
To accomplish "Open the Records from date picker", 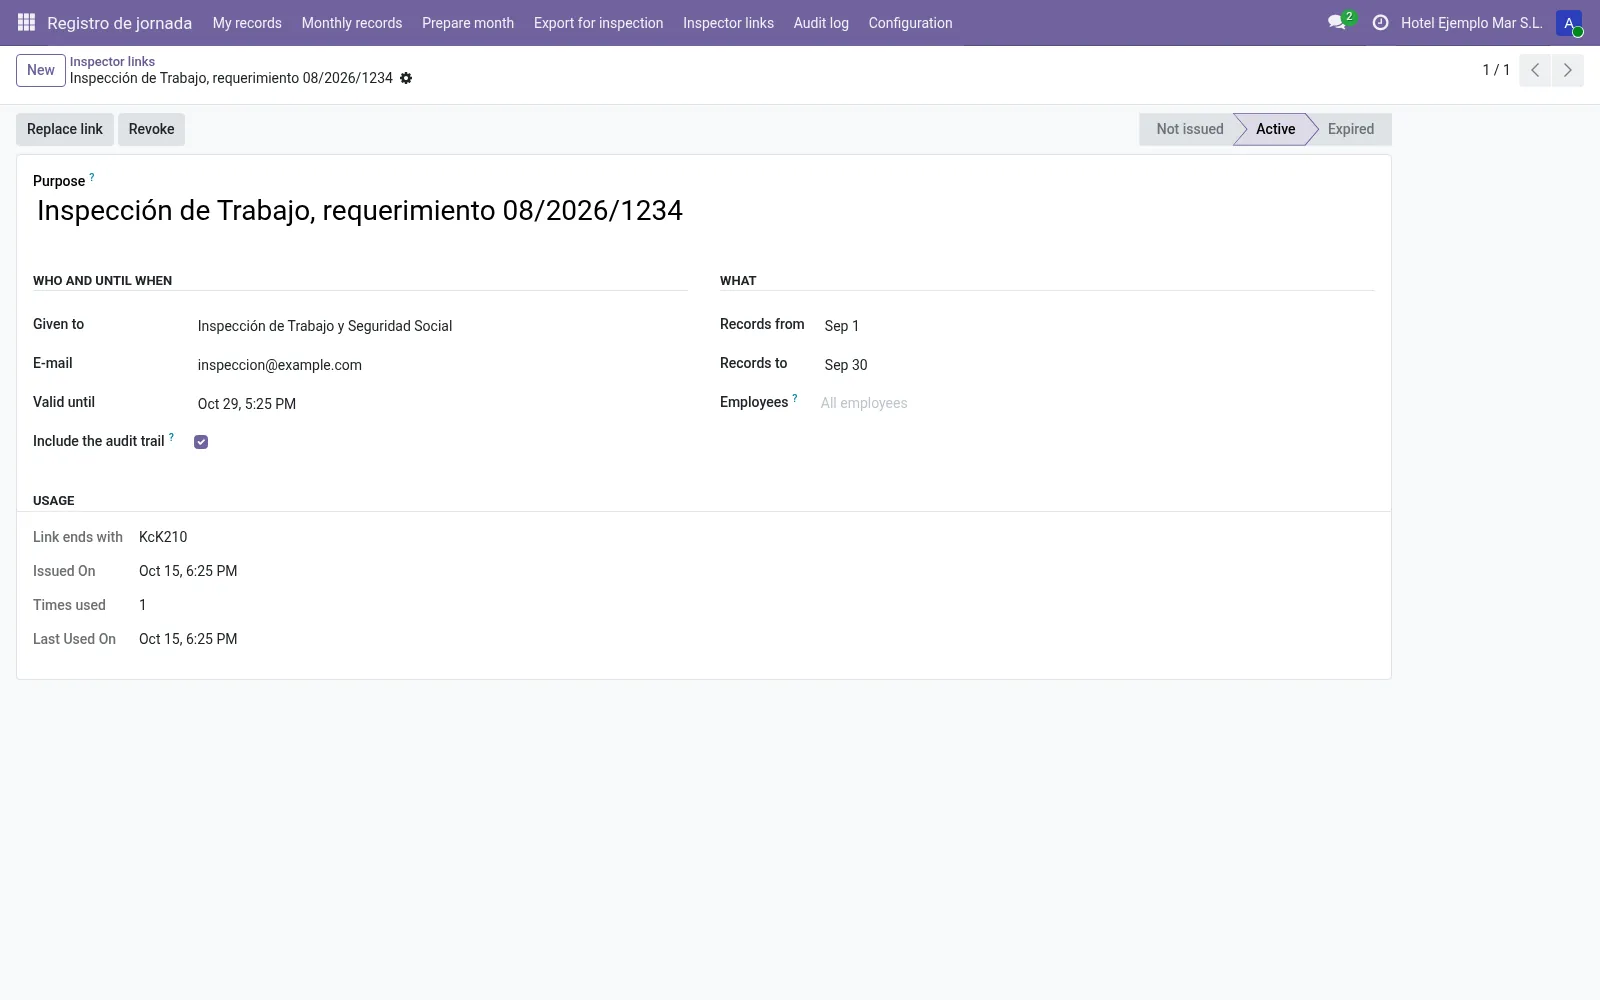I will point(1097,326).
